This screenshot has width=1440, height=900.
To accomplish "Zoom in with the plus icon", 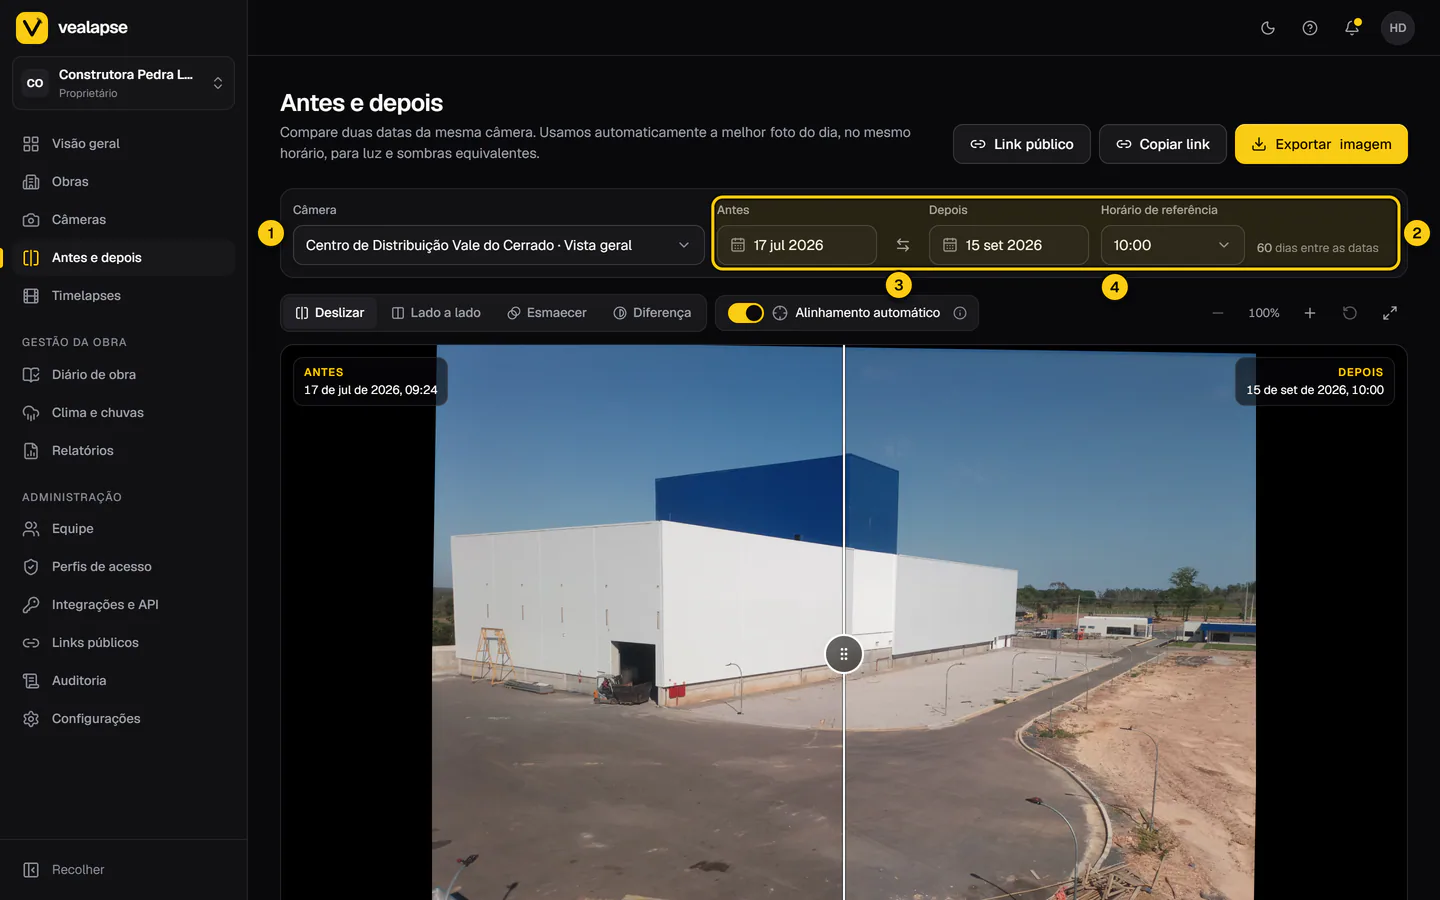I will (x=1310, y=313).
